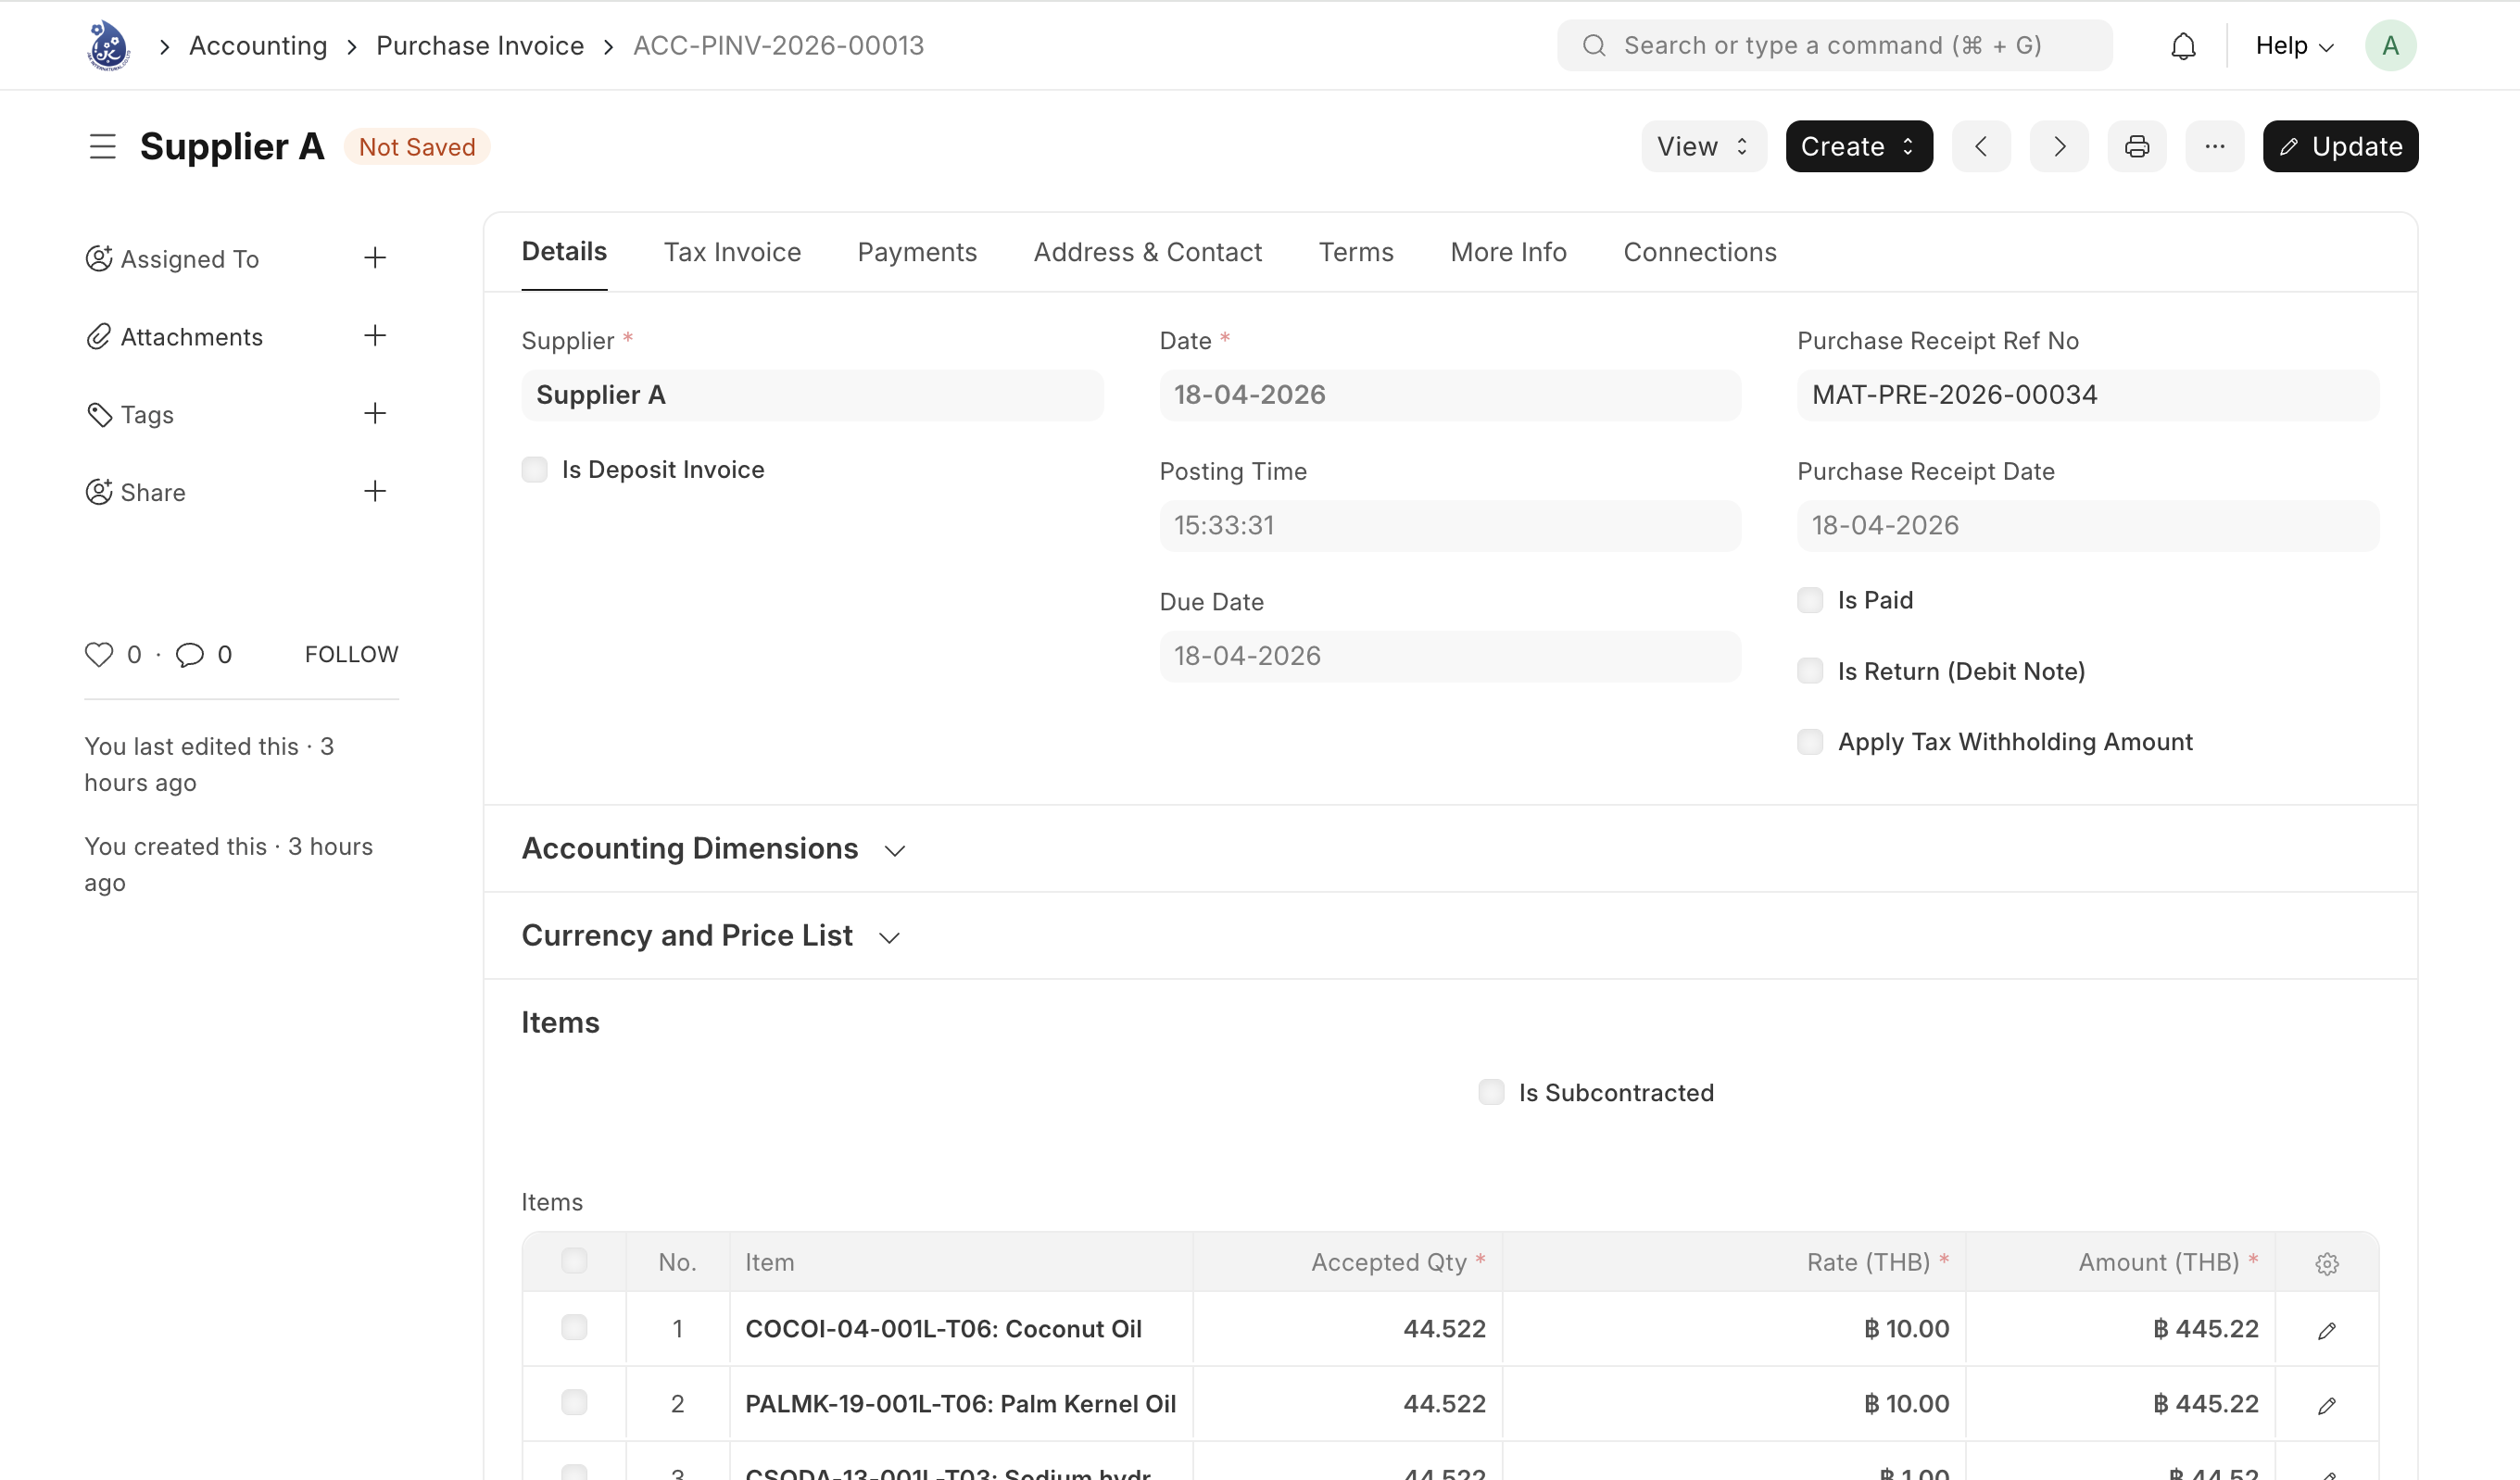
Task: Check Is Subcontracted
Action: tap(1491, 1092)
